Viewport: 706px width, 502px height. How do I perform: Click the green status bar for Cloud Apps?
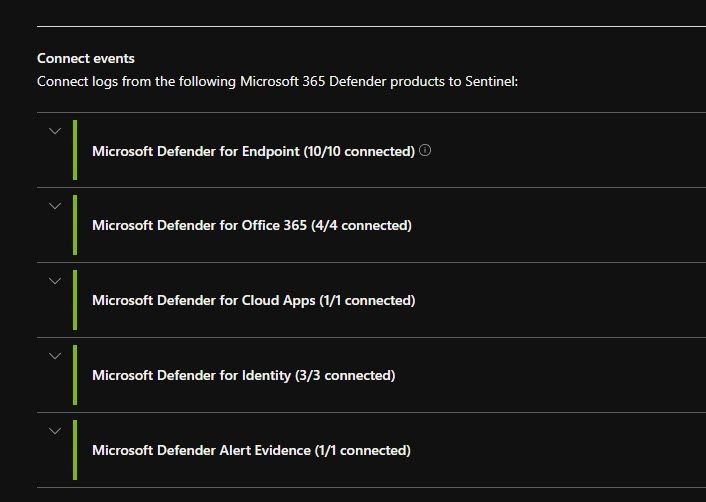(75, 300)
